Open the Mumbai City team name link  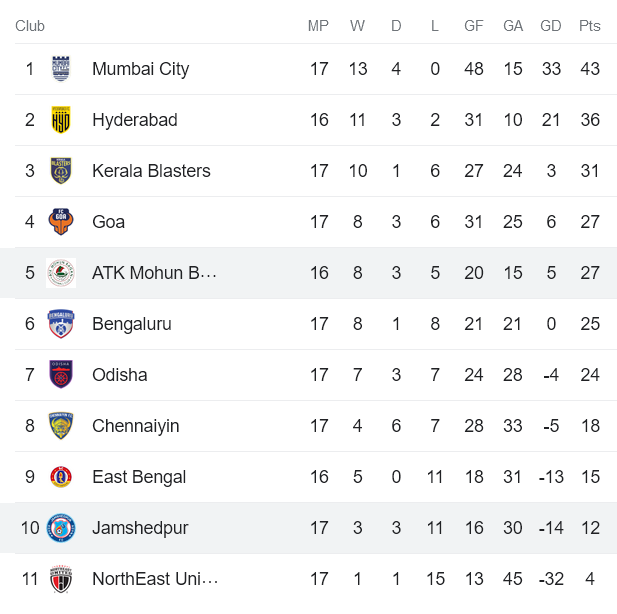(140, 69)
